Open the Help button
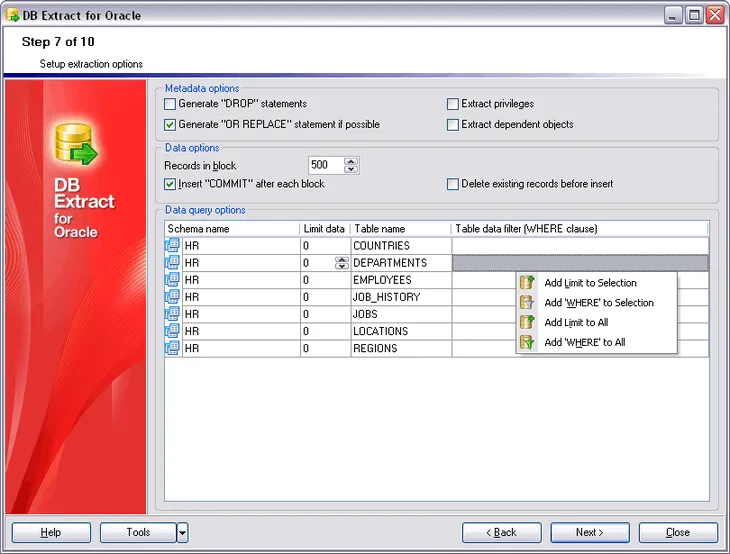This screenshot has width=730, height=554. pos(51,533)
